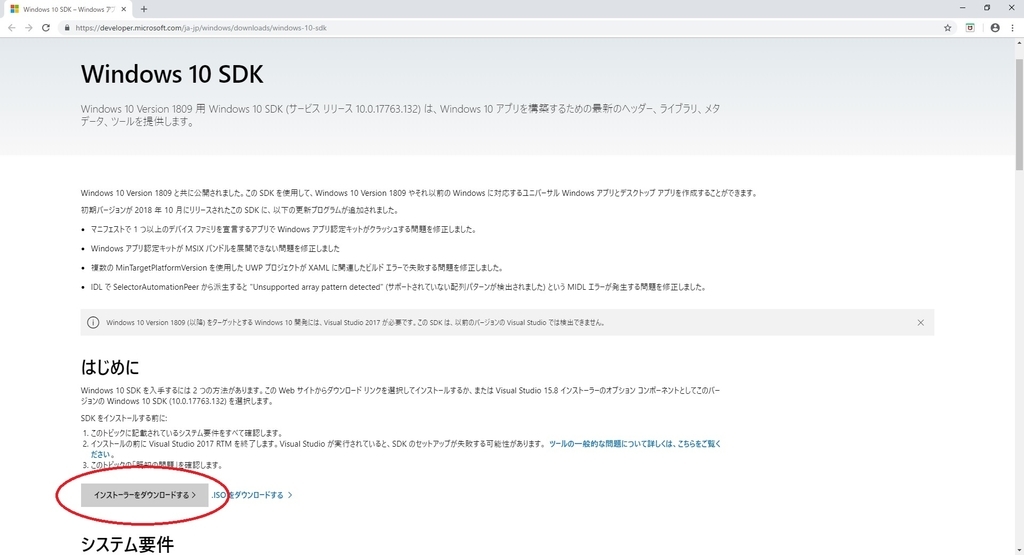1024x555 pixels.
Task: Reload the page with the refresh icon
Action: coord(46,28)
